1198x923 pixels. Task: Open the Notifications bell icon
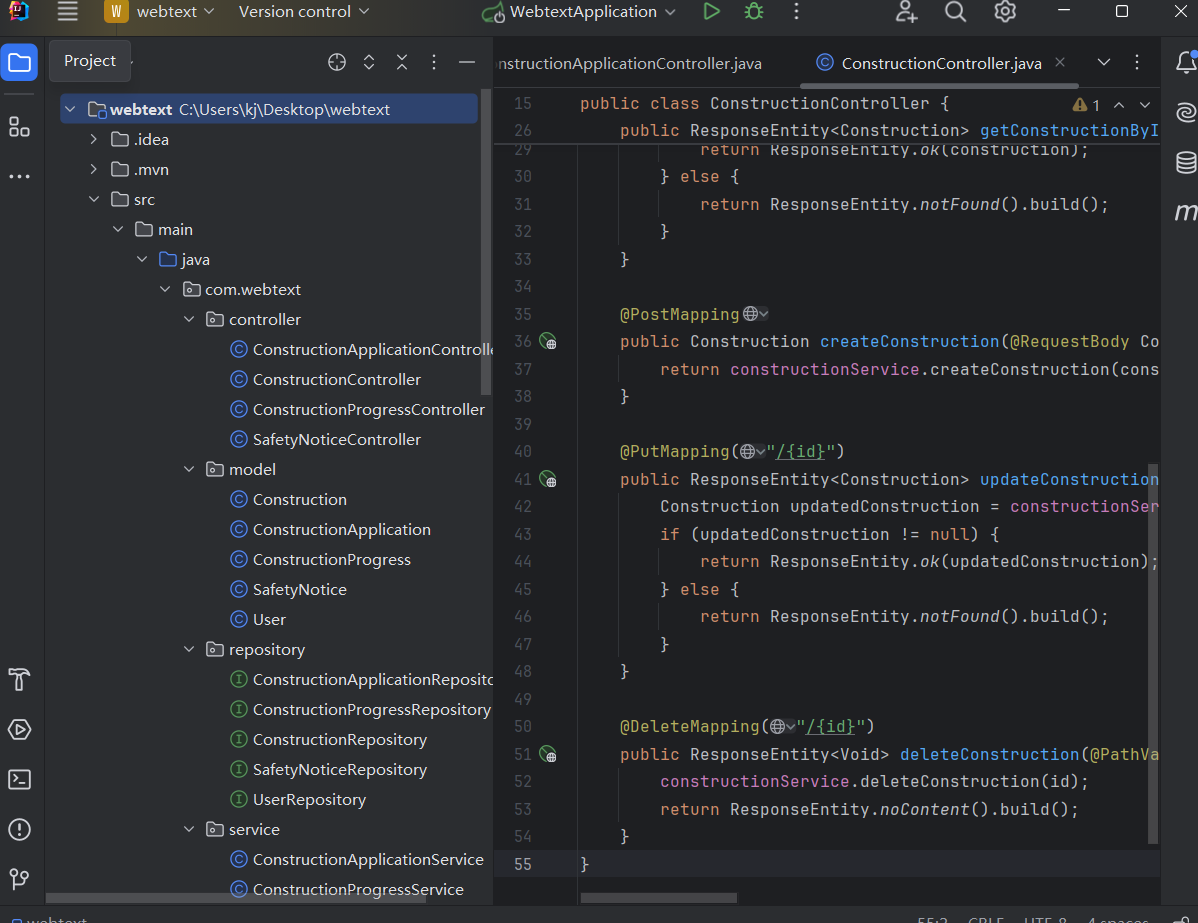(1186, 63)
